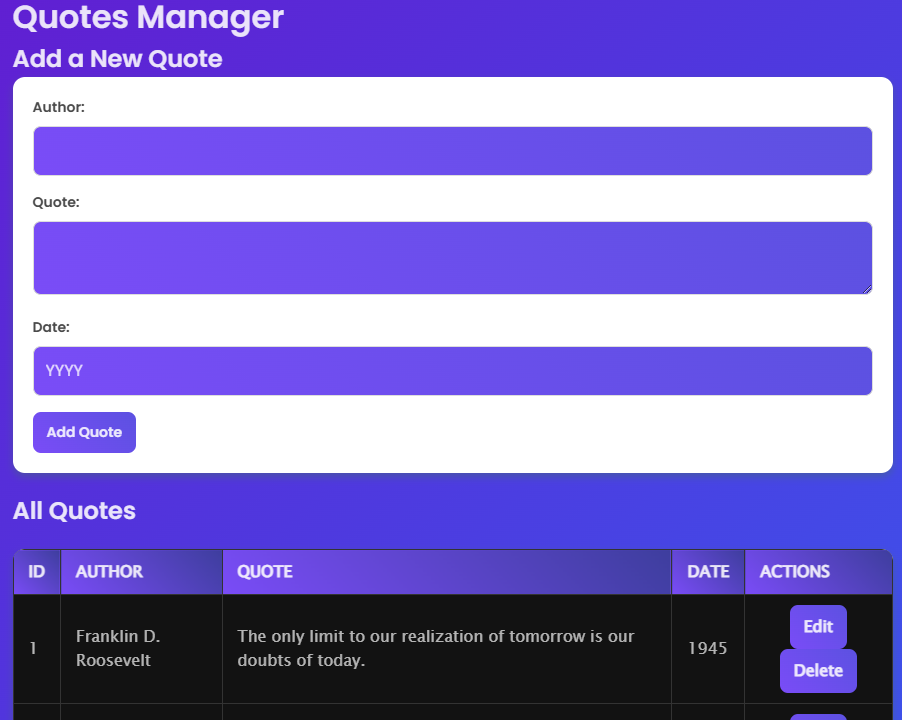Edit the Franklin D. Roosevelt quote

tap(818, 626)
